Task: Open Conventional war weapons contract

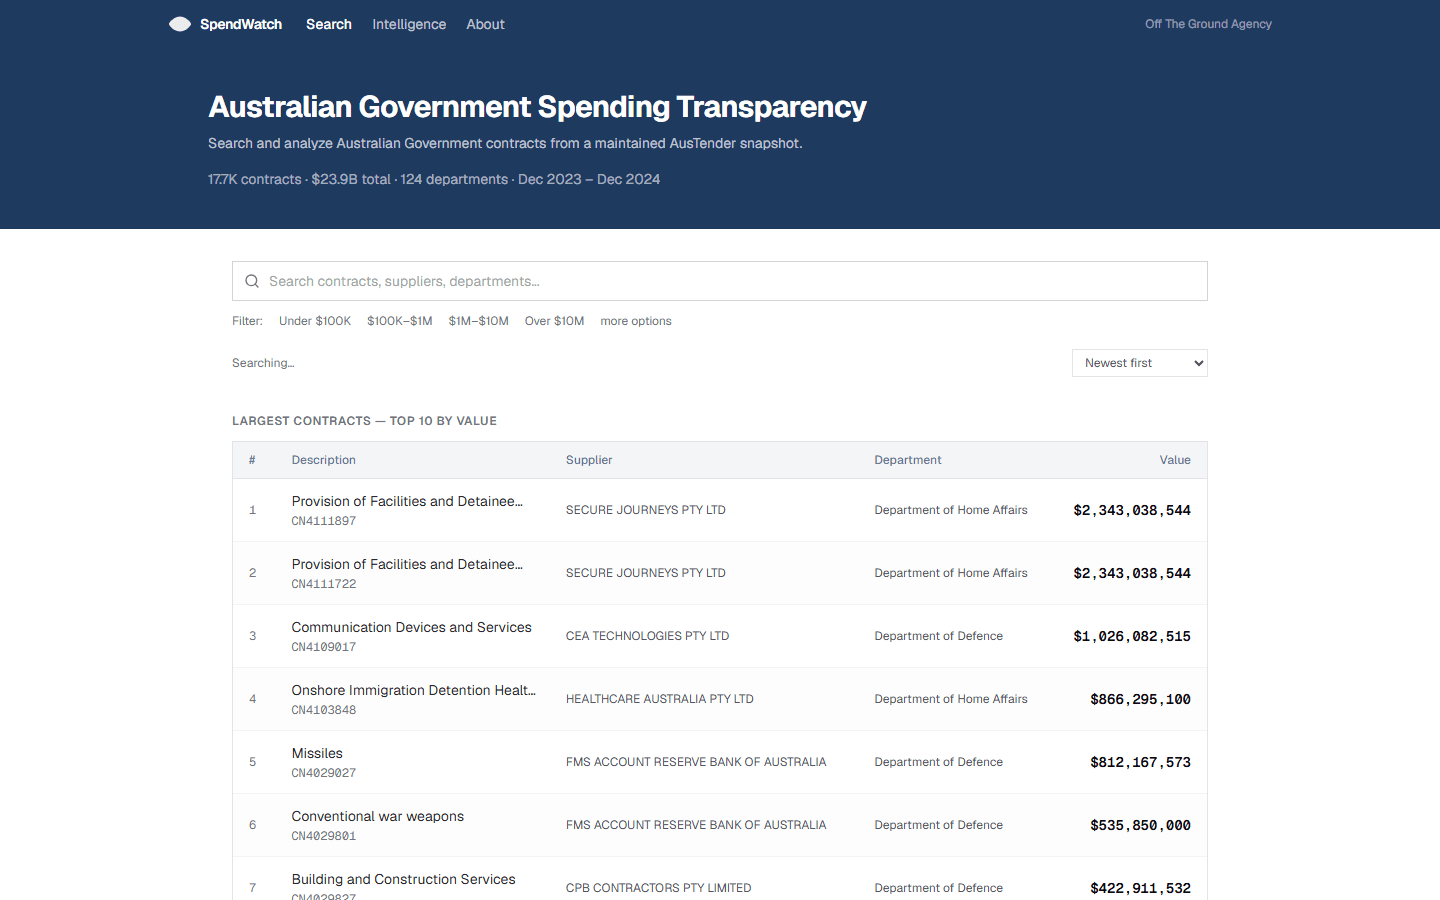Action: click(x=378, y=816)
